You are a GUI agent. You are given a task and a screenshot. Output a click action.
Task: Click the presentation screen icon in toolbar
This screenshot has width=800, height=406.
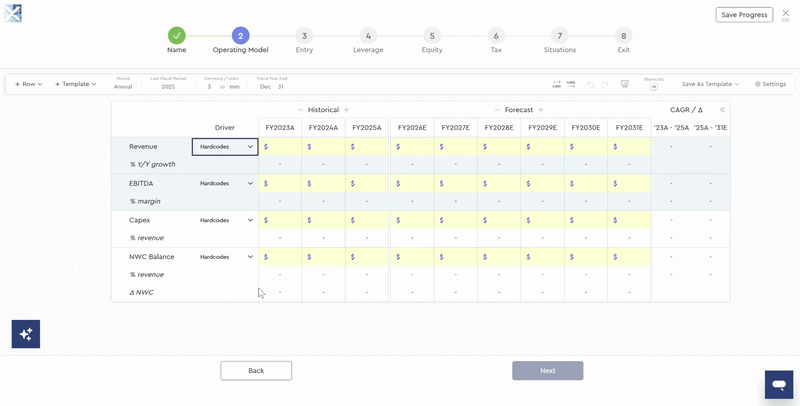tap(624, 84)
